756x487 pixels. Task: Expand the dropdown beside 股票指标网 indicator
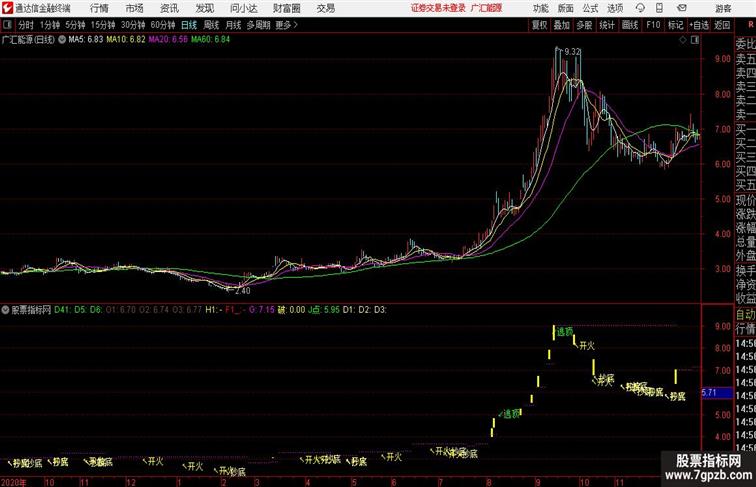5,310
